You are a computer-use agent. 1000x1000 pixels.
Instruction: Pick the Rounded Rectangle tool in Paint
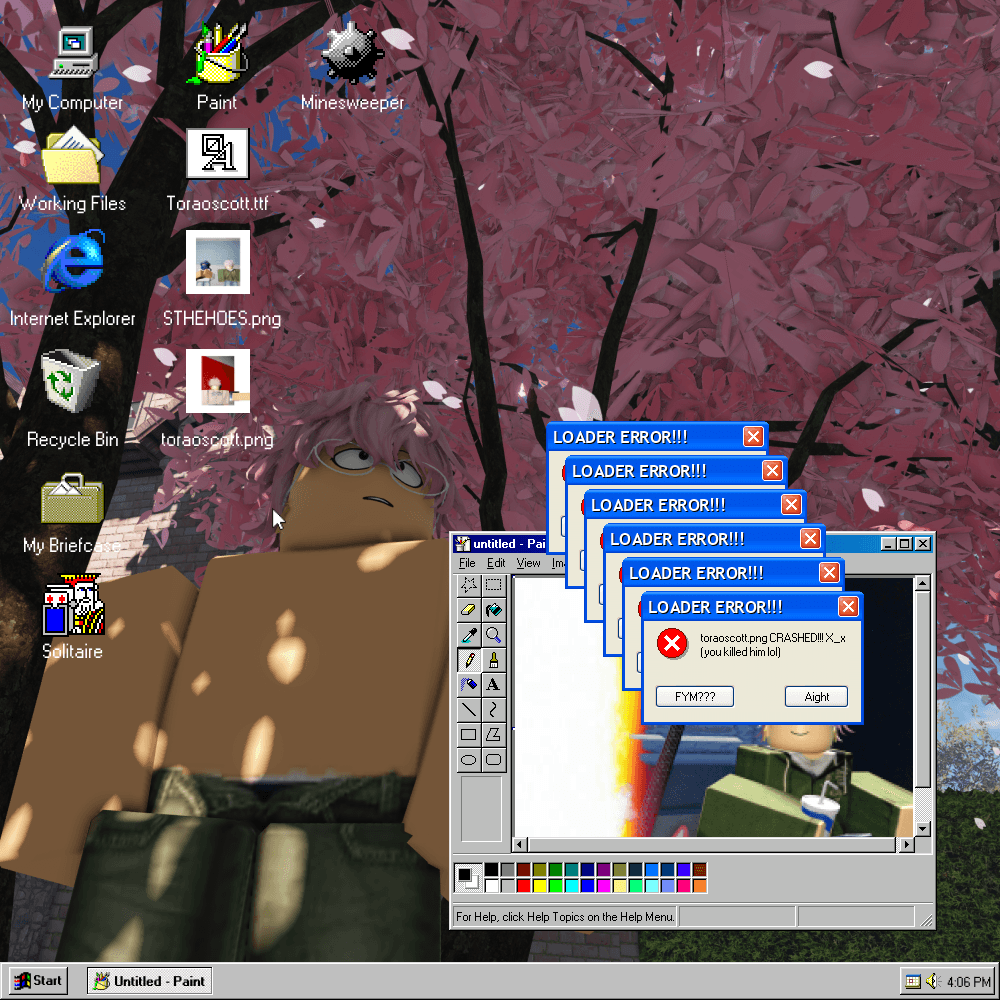tap(494, 759)
